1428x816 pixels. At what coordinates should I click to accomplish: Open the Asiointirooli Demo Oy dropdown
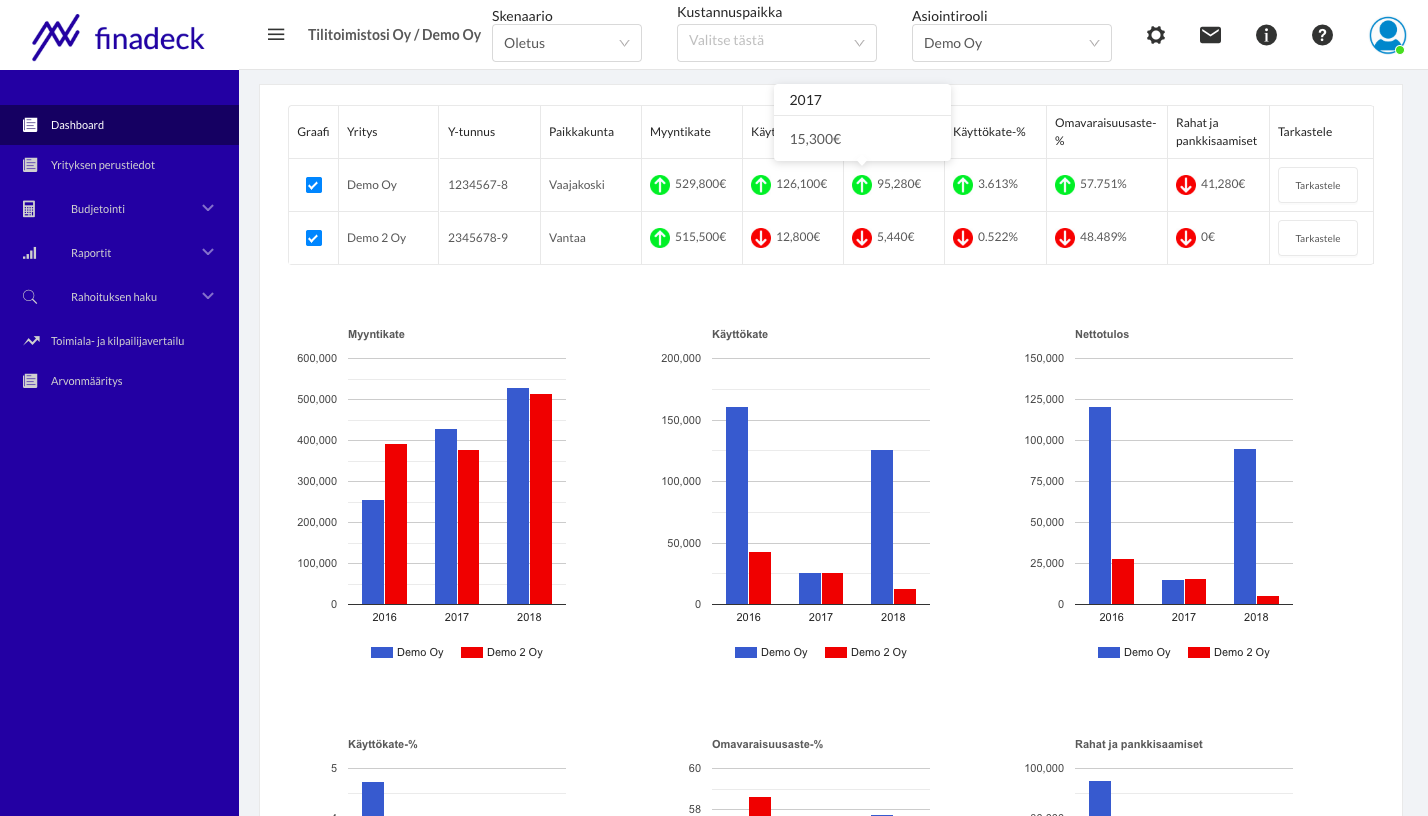[x=1012, y=43]
